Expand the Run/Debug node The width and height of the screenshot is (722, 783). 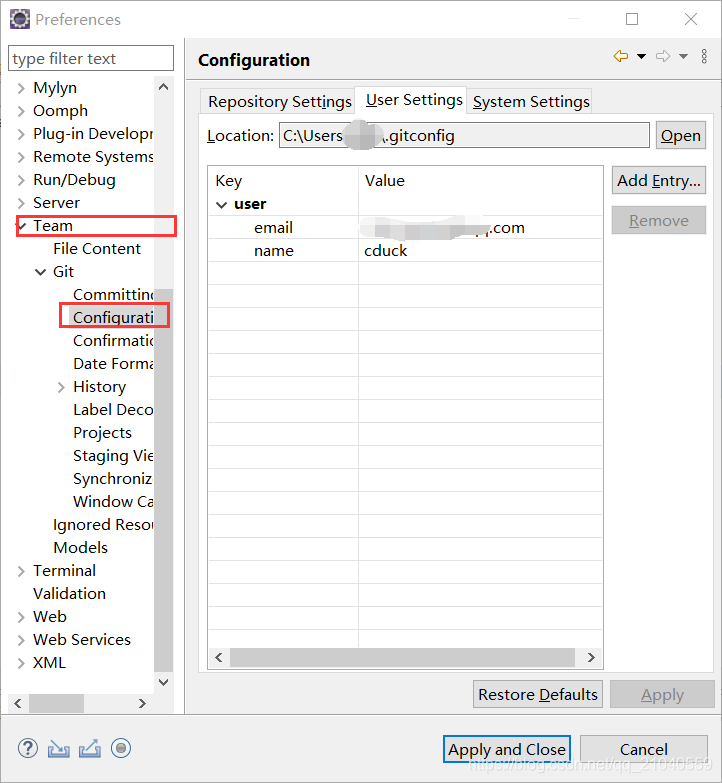(x=21, y=180)
